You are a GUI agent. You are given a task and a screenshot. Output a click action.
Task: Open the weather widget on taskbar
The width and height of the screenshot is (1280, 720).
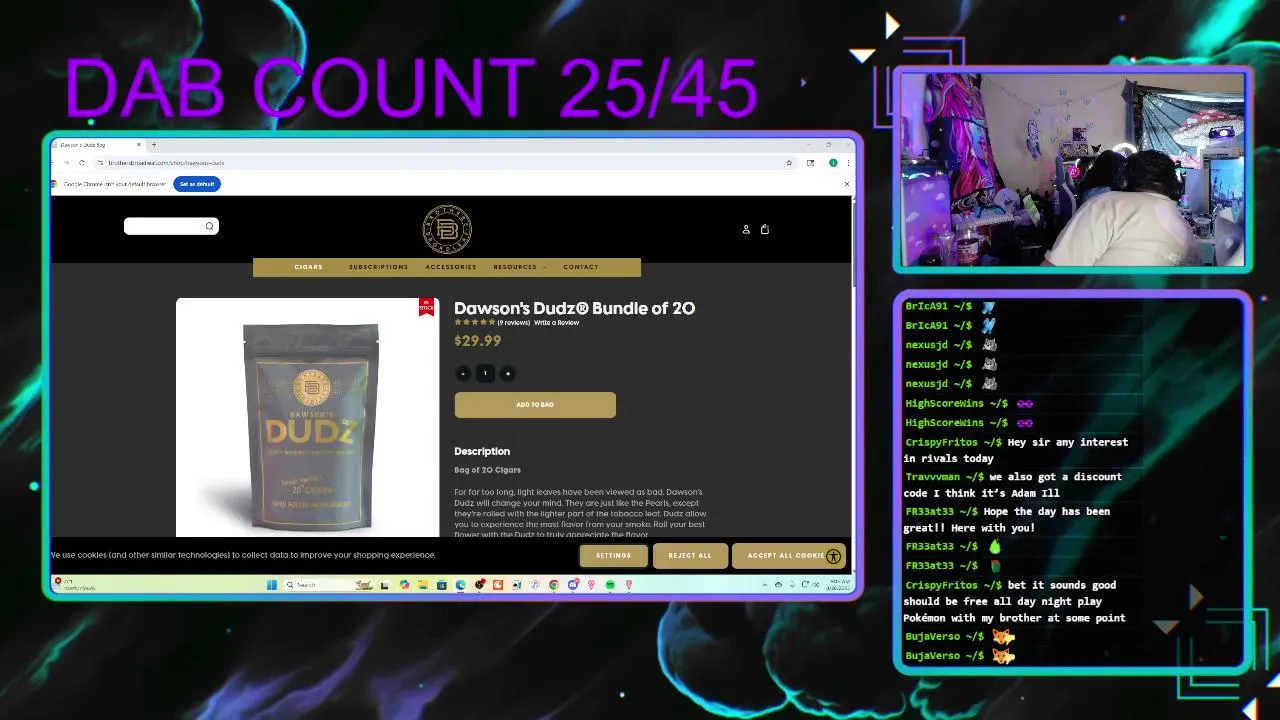pos(76,584)
